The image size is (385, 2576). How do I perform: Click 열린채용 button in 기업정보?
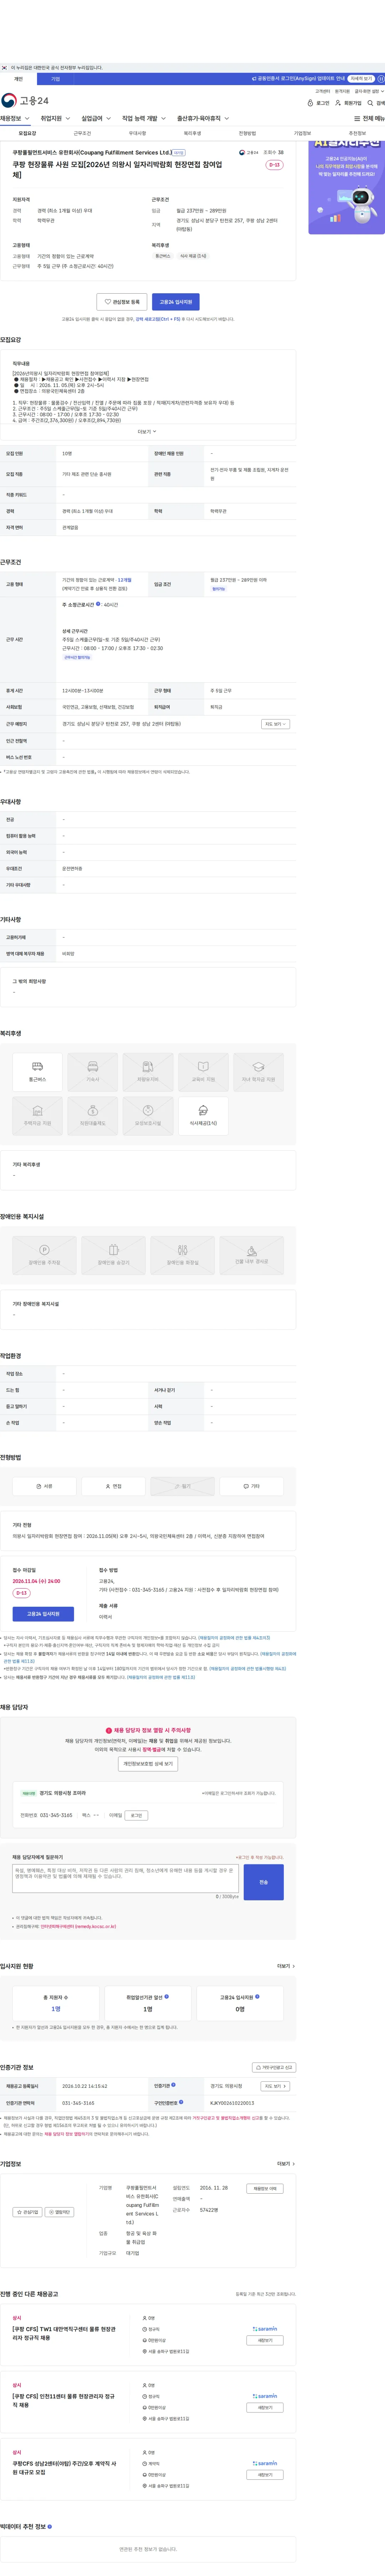(x=60, y=2212)
